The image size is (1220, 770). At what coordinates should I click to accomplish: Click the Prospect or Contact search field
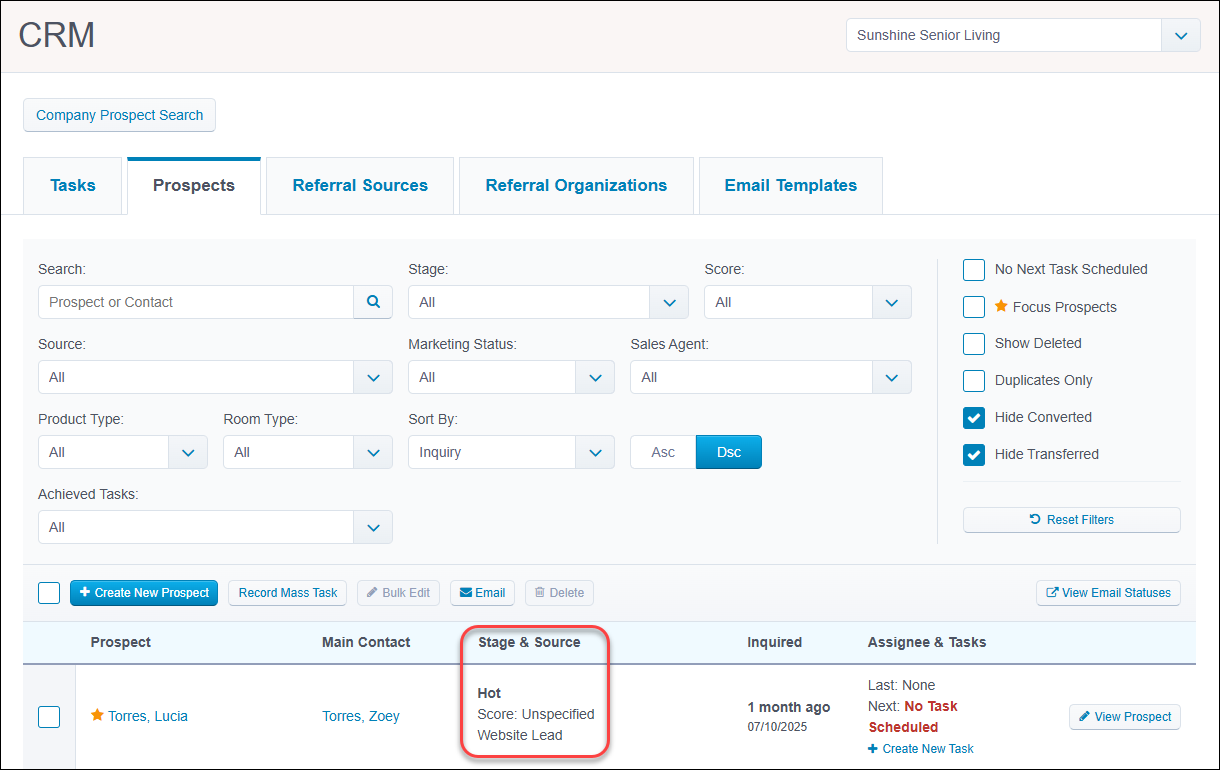[196, 302]
